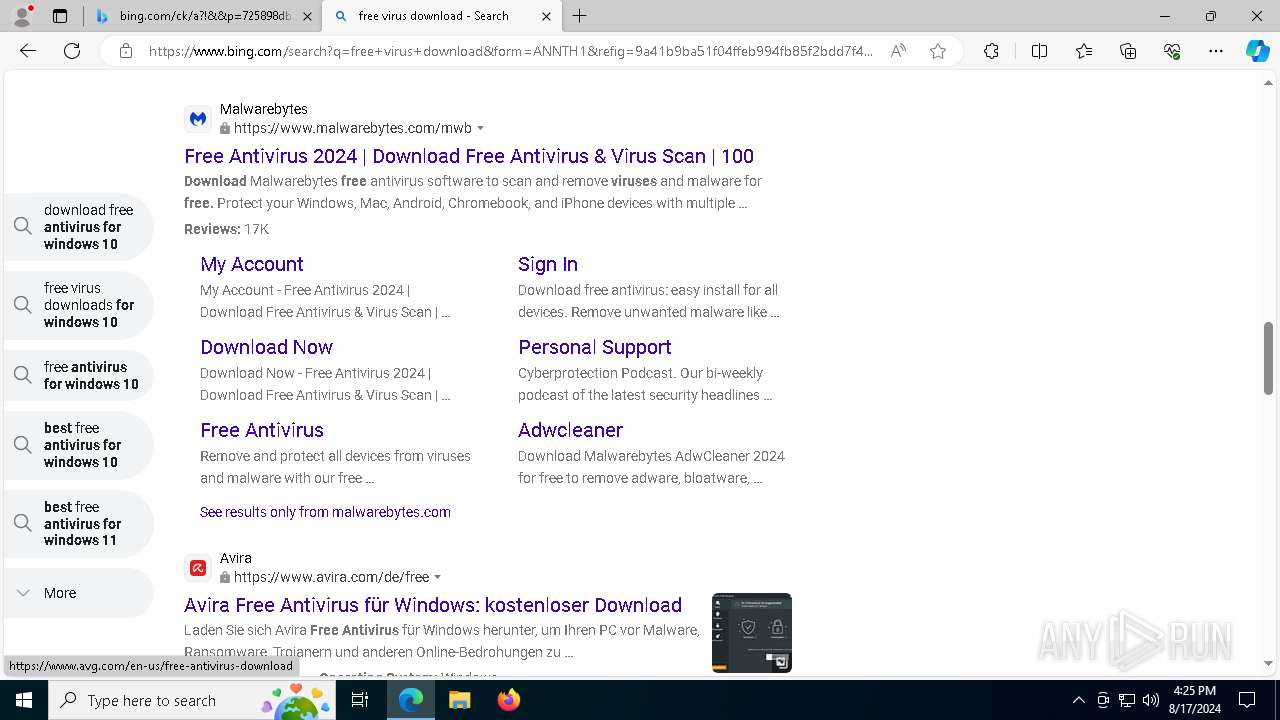
Task: Go back with the browser back arrow
Action: 28,51
